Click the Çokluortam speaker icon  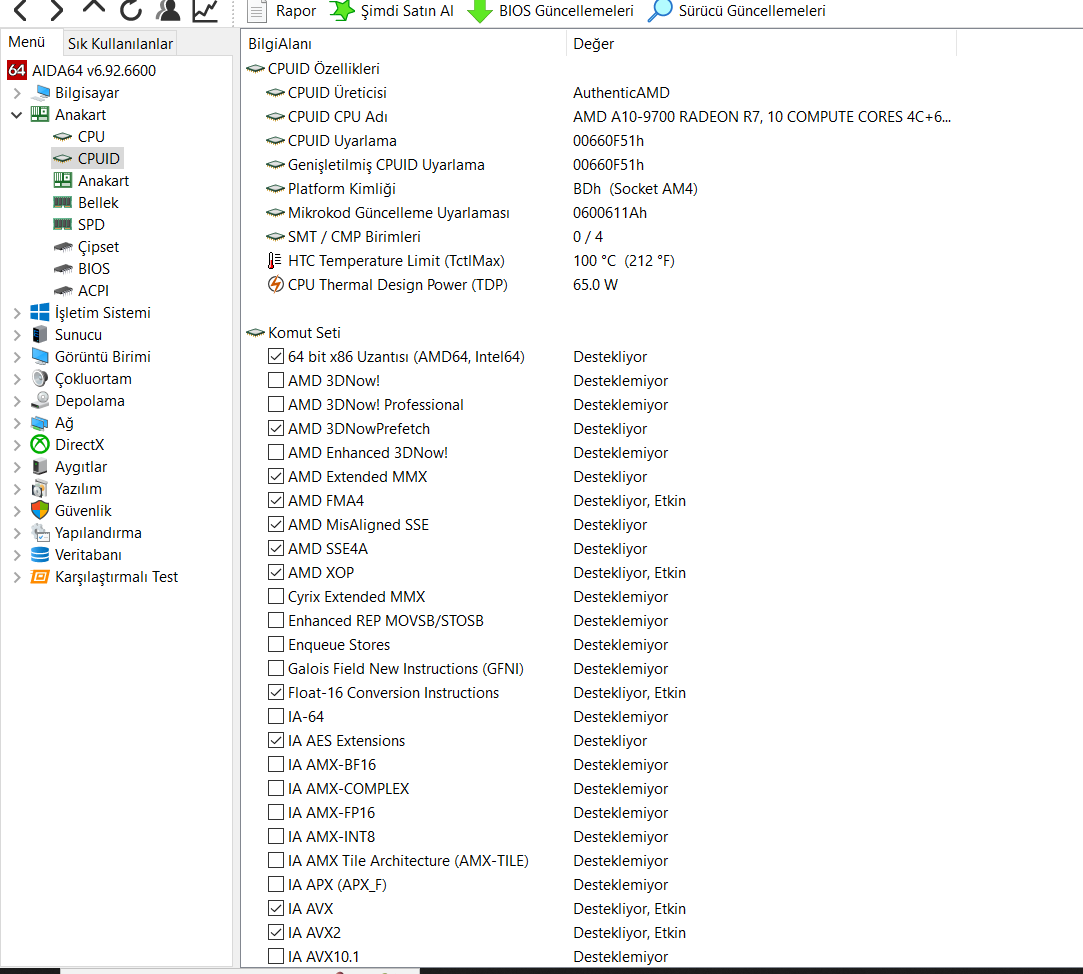tap(40, 379)
